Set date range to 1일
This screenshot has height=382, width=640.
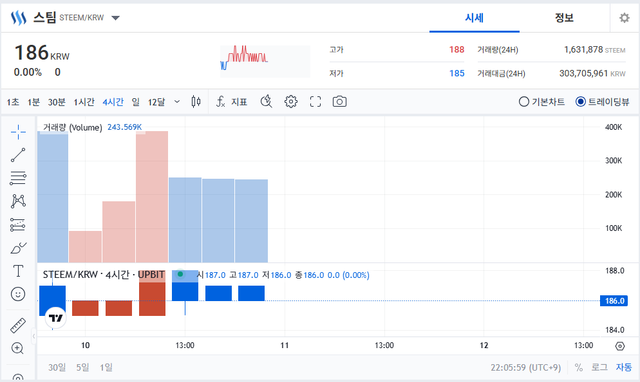pos(106,367)
